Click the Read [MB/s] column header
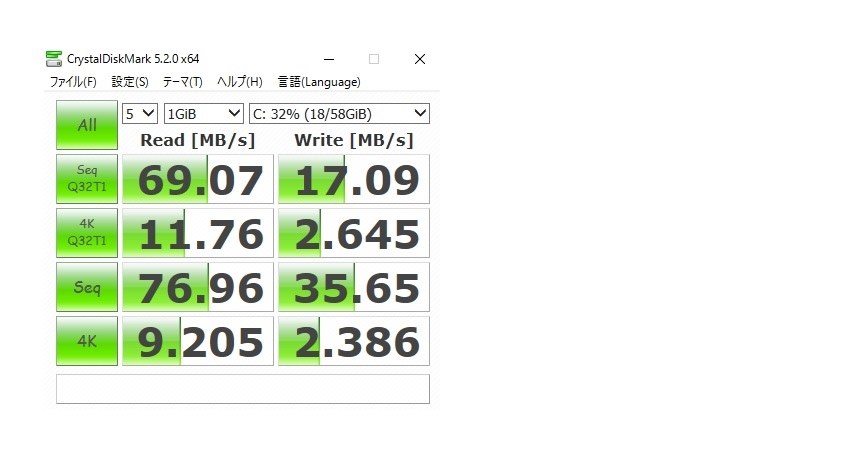 coord(197,140)
